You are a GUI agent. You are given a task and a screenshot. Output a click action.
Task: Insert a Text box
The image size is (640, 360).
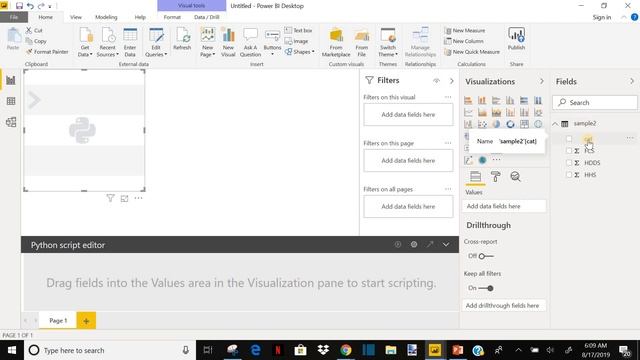tap(298, 30)
